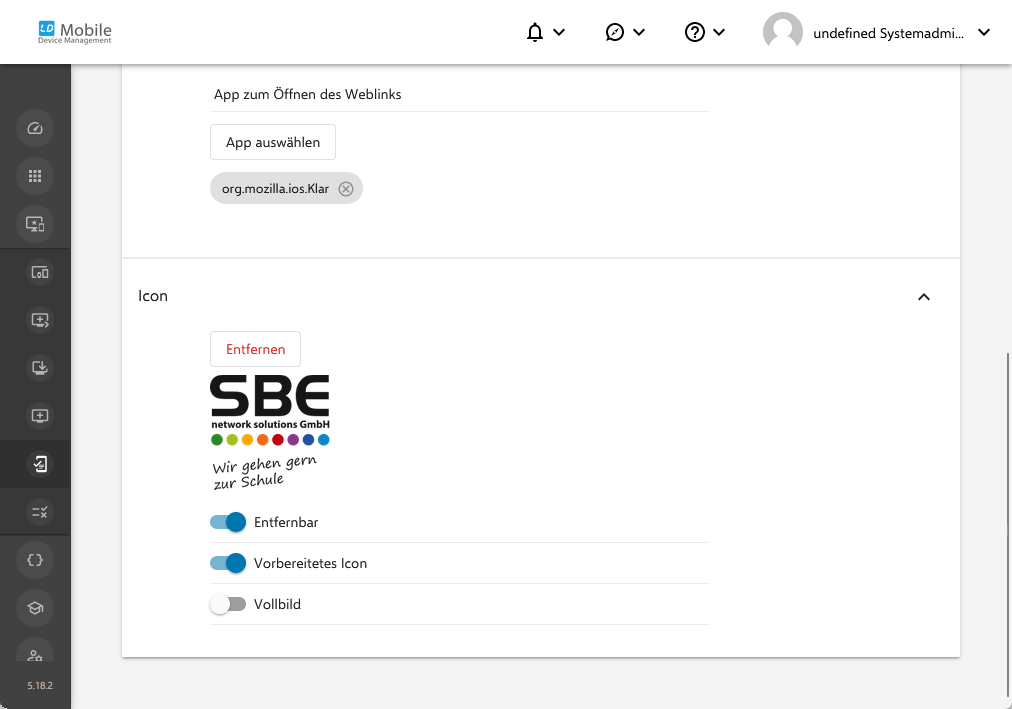
Task: Click the monitor with star sidebar icon
Action: click(x=35, y=224)
